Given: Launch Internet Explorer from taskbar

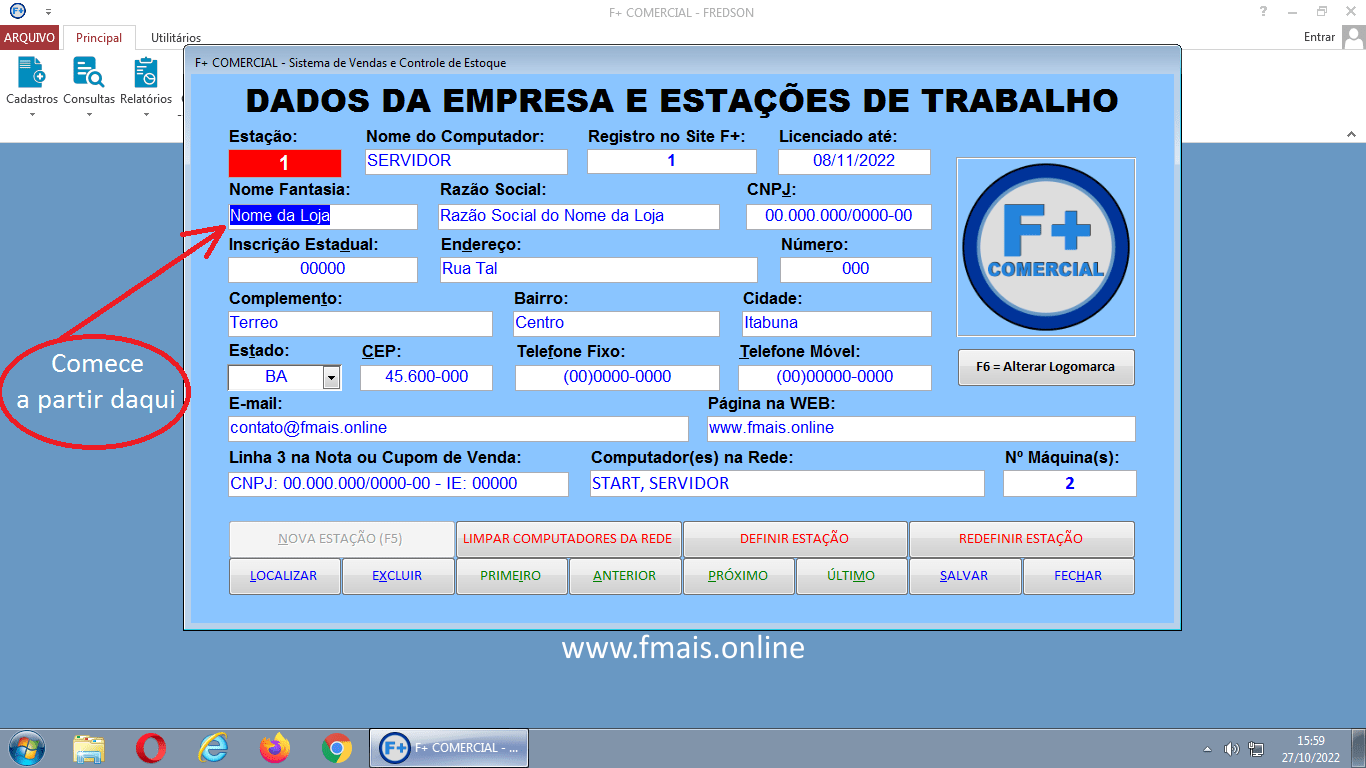Looking at the screenshot, I should [213, 748].
